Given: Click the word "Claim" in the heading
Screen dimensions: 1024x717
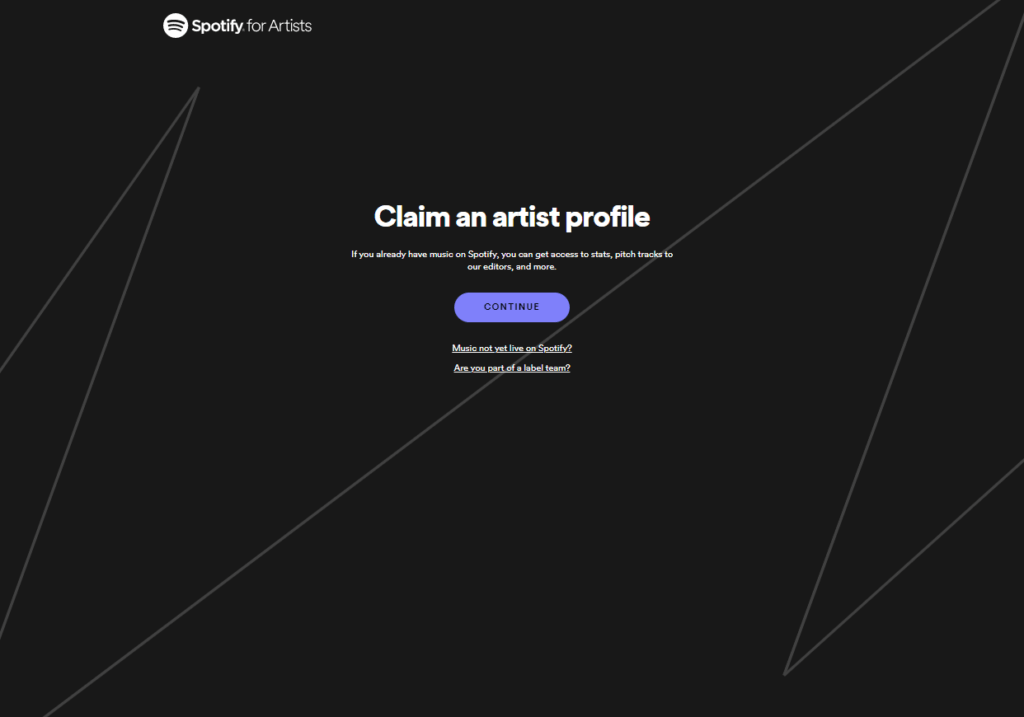Looking at the screenshot, I should click(411, 217).
